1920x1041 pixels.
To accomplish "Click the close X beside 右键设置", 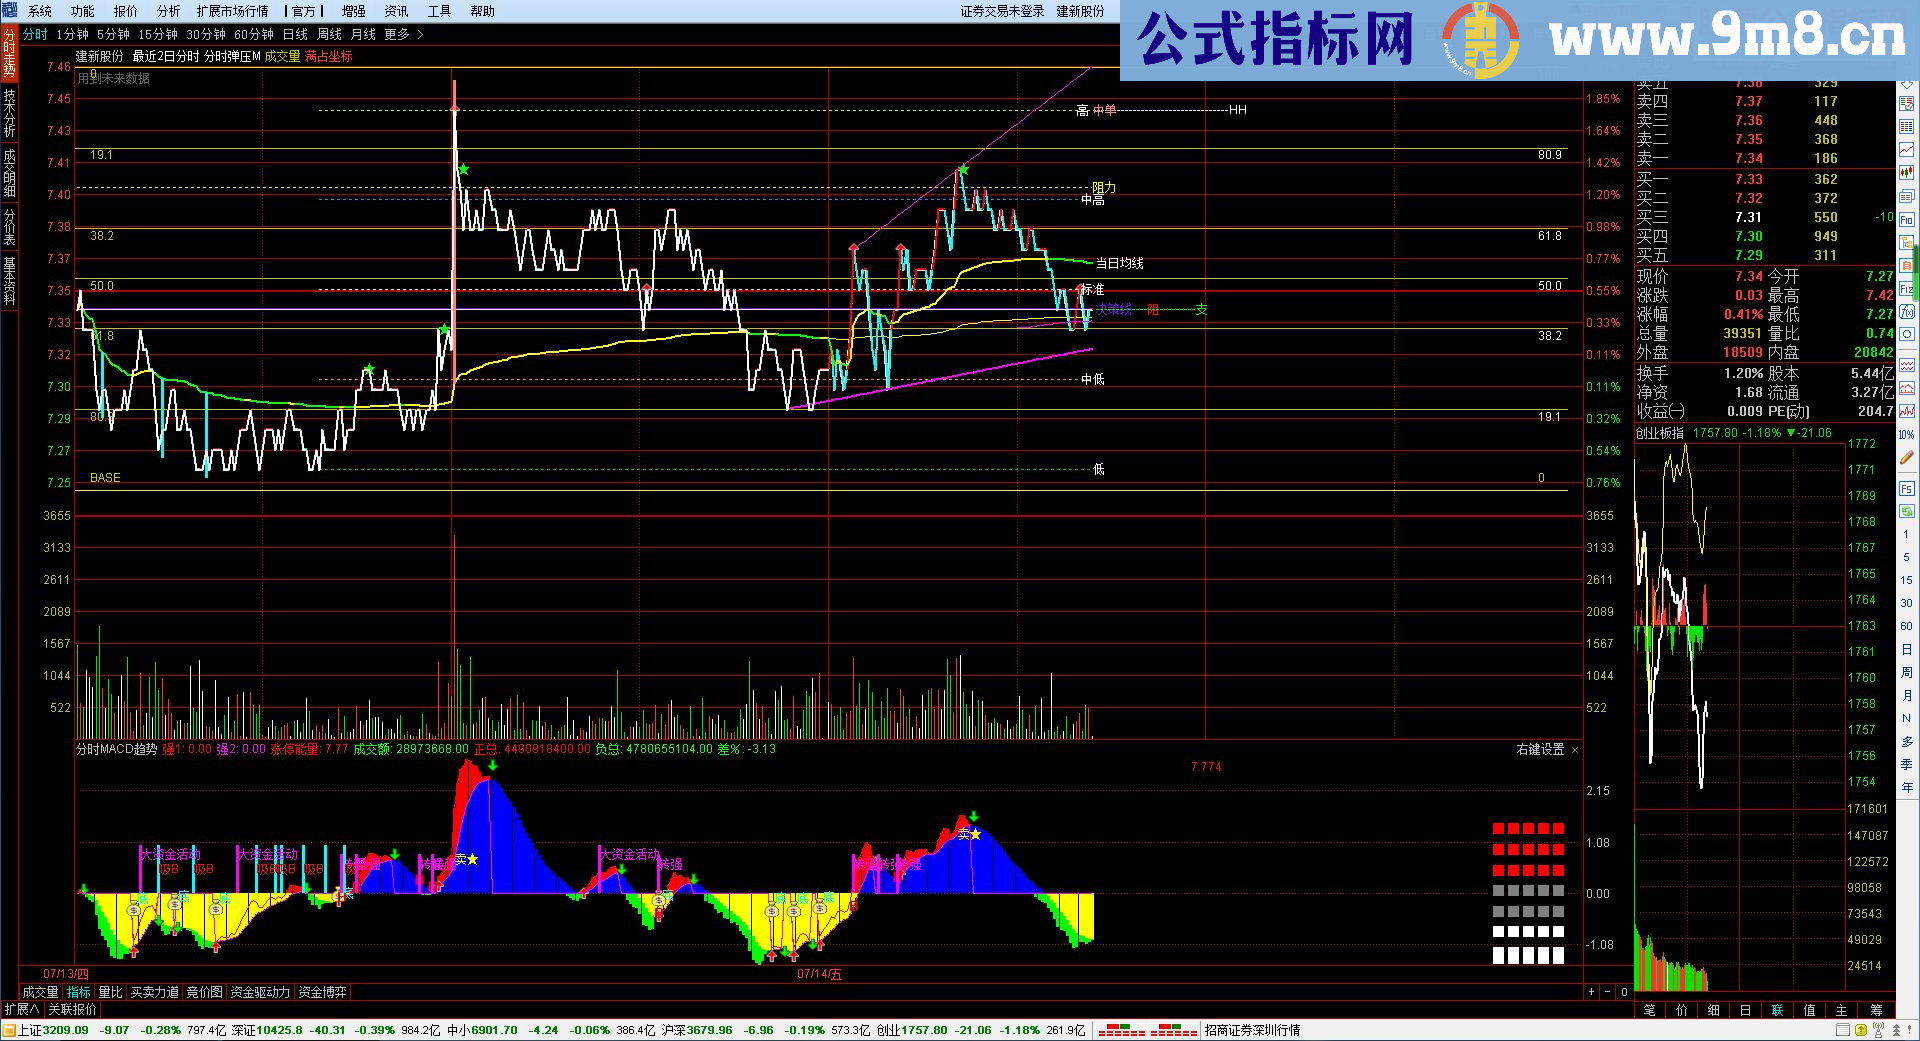I will 1575,750.
